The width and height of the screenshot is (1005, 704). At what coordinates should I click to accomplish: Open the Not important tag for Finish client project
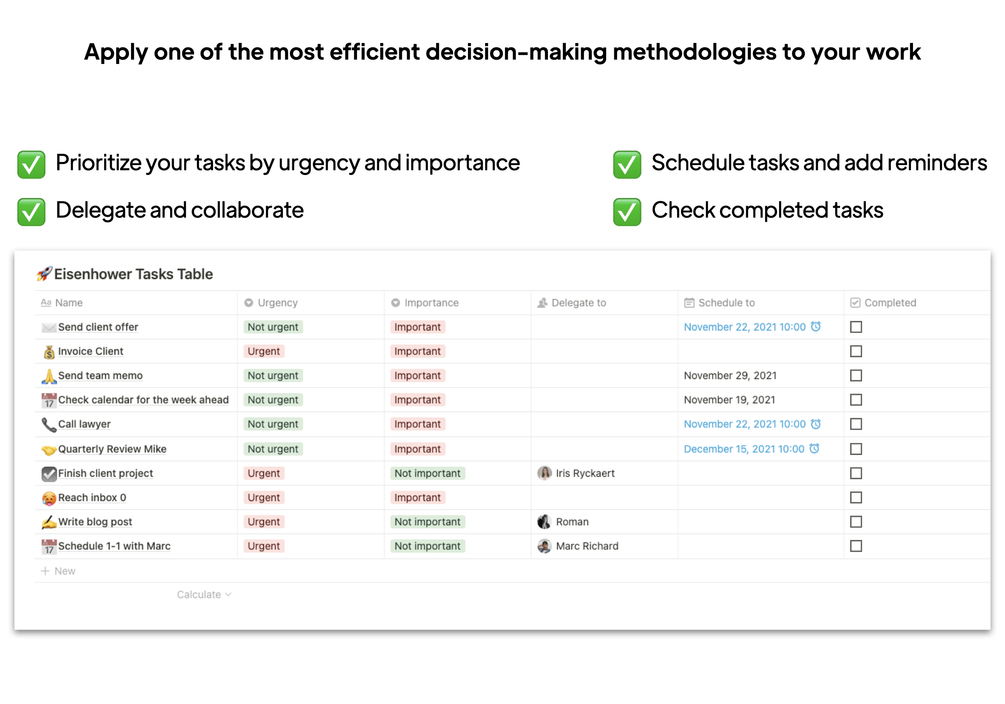click(428, 473)
